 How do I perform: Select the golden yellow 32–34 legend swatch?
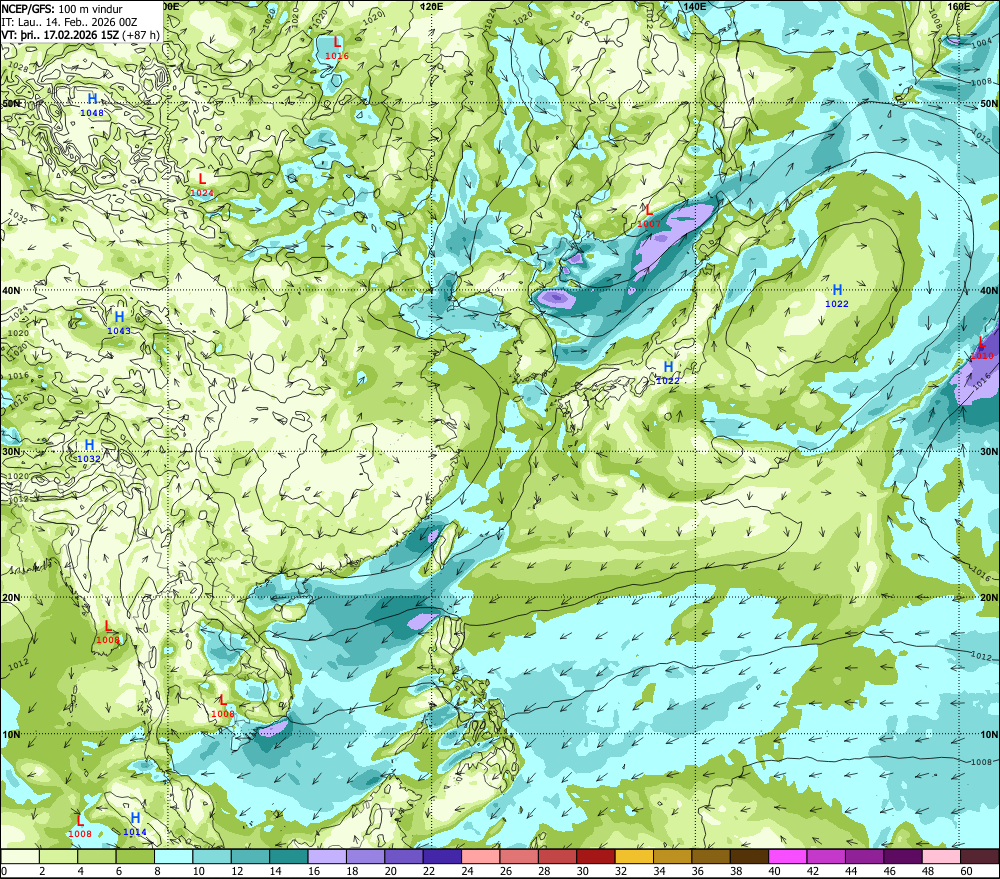click(x=635, y=856)
